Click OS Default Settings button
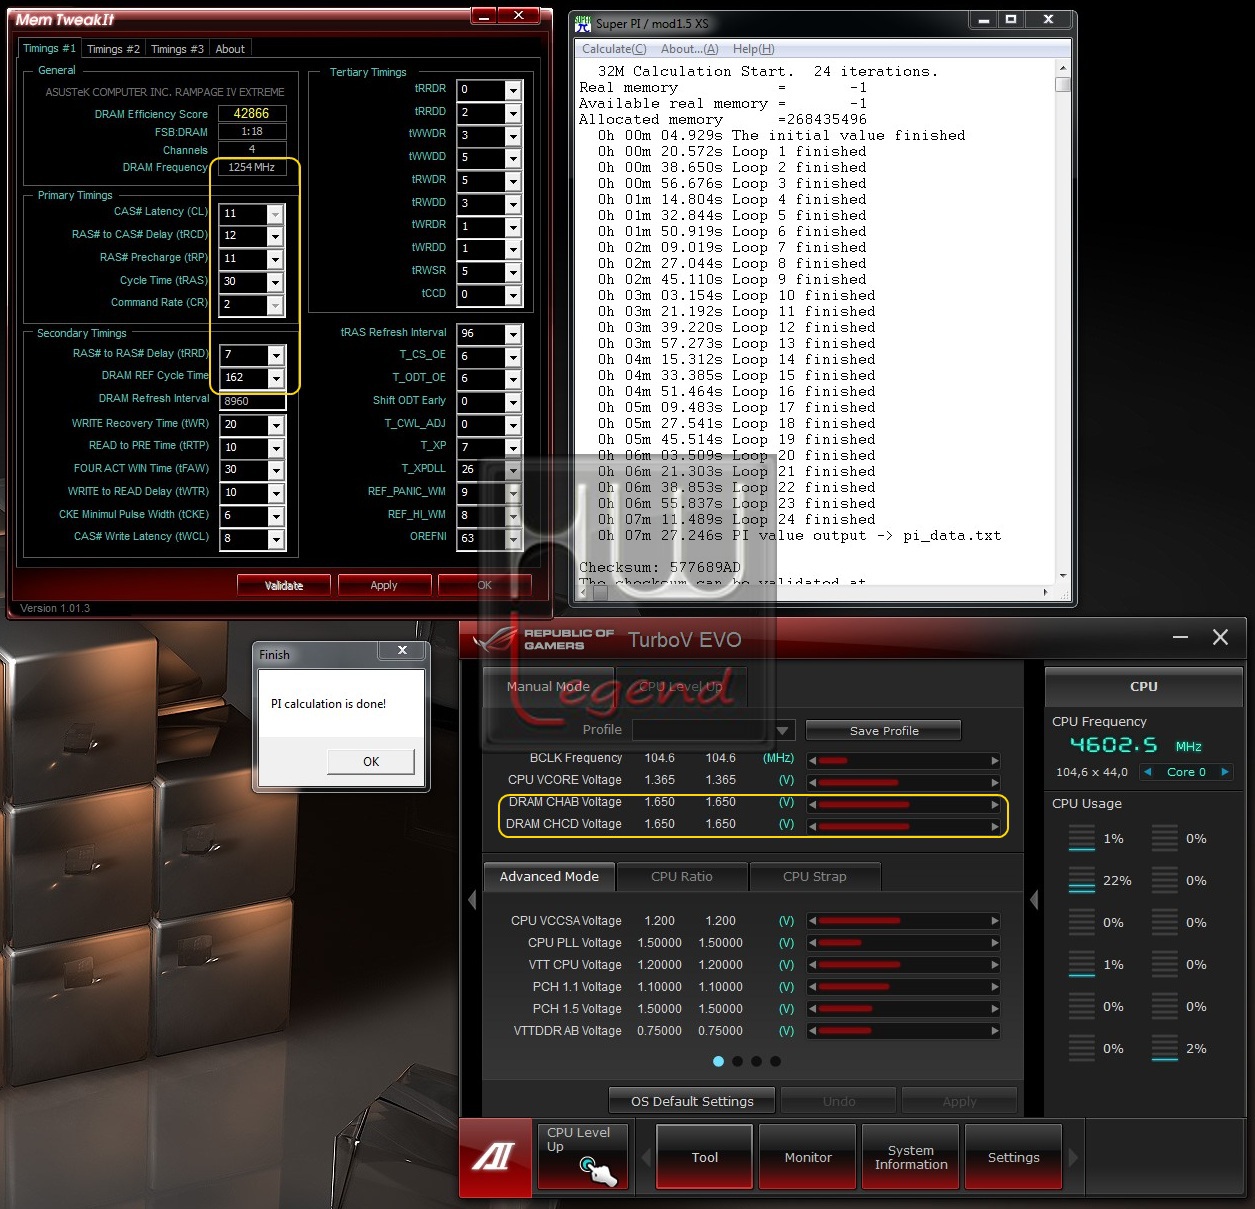This screenshot has width=1255, height=1209. tap(692, 1101)
